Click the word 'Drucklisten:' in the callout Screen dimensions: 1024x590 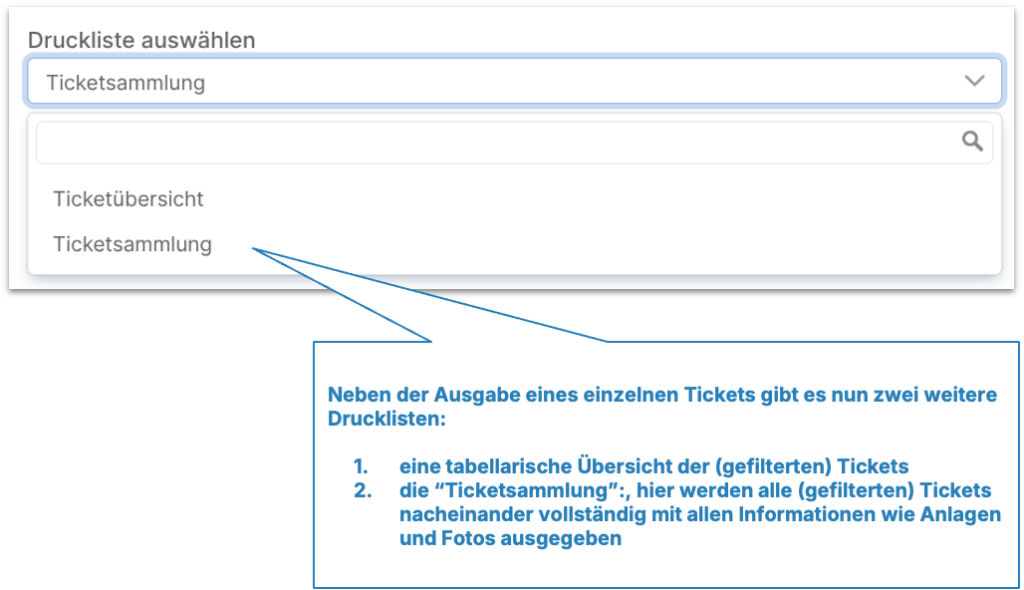pyautogui.click(x=386, y=418)
